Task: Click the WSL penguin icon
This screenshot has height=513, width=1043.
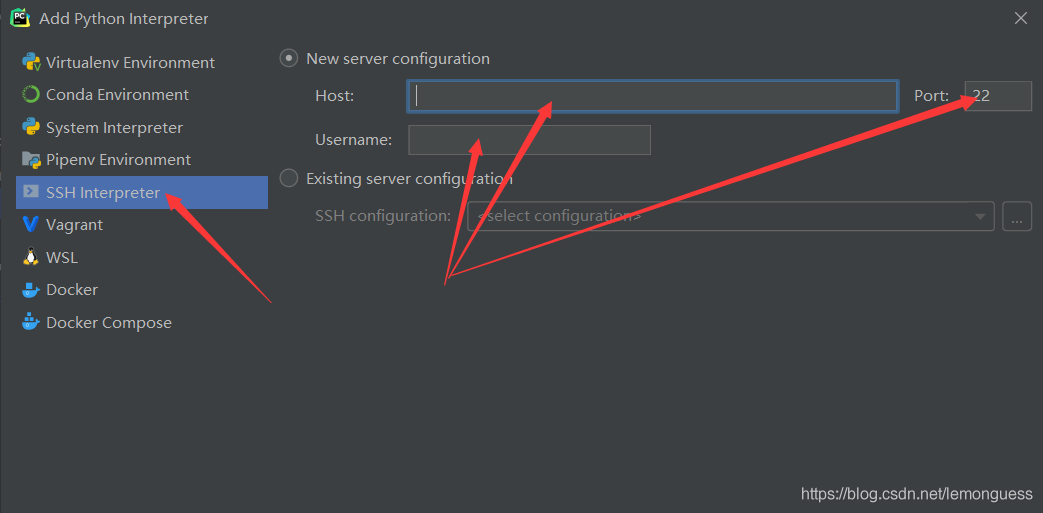Action: point(30,257)
